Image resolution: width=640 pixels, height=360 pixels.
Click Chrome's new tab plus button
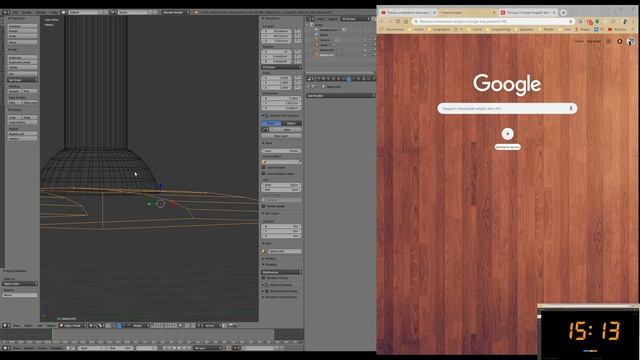(563, 13)
